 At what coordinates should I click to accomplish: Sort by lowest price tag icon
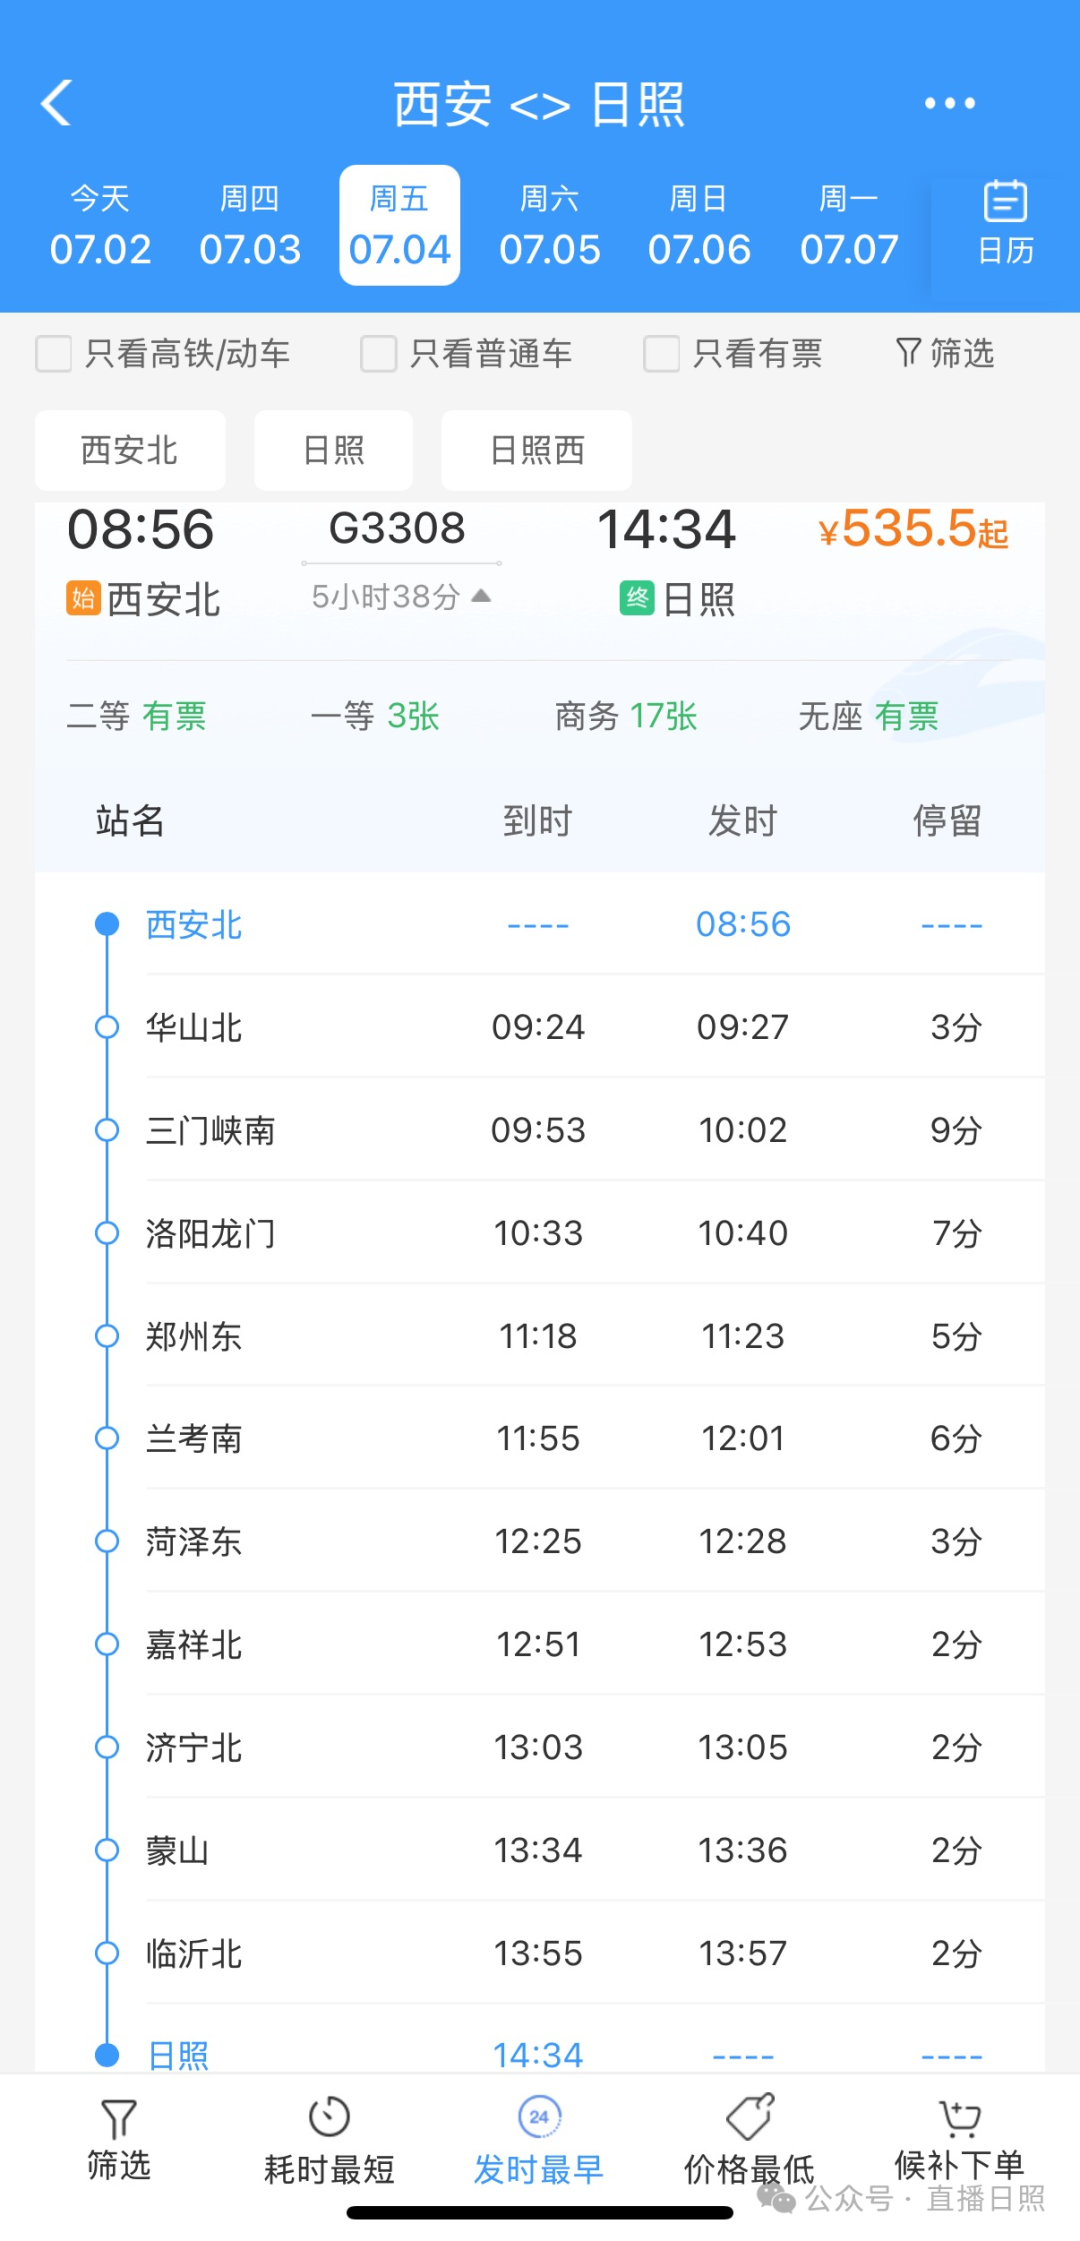pos(750,2117)
